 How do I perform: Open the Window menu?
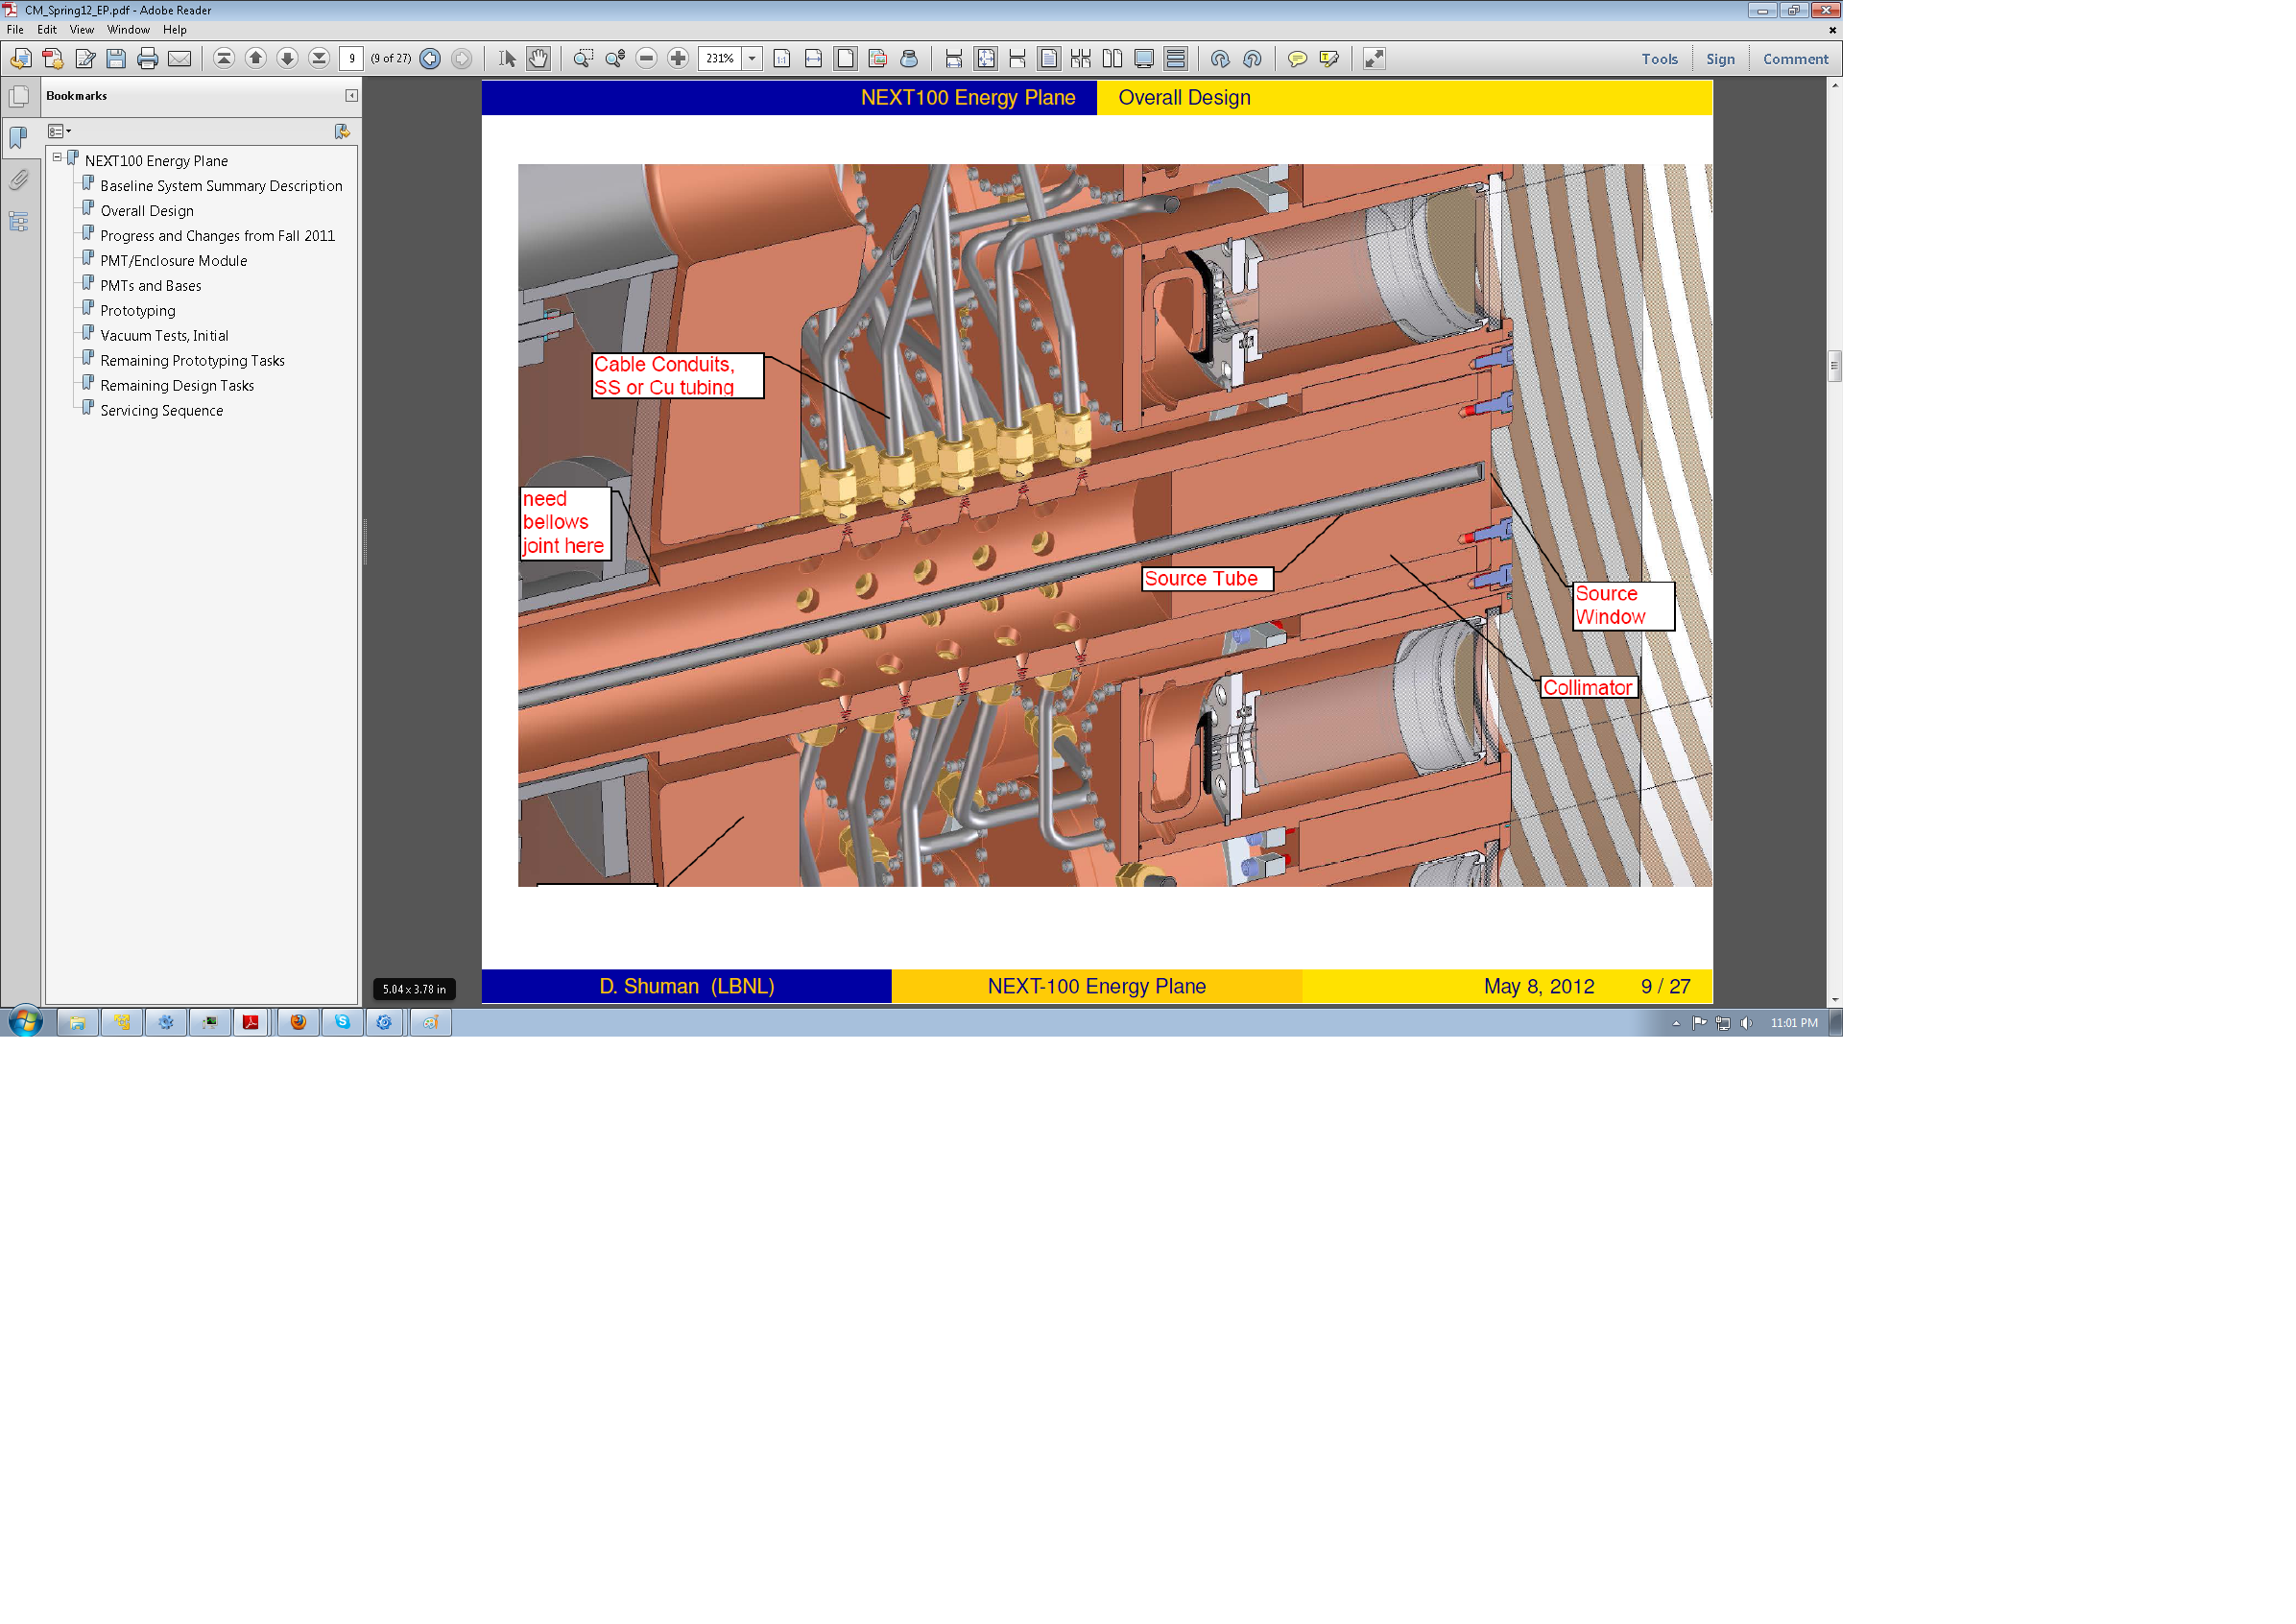click(129, 30)
